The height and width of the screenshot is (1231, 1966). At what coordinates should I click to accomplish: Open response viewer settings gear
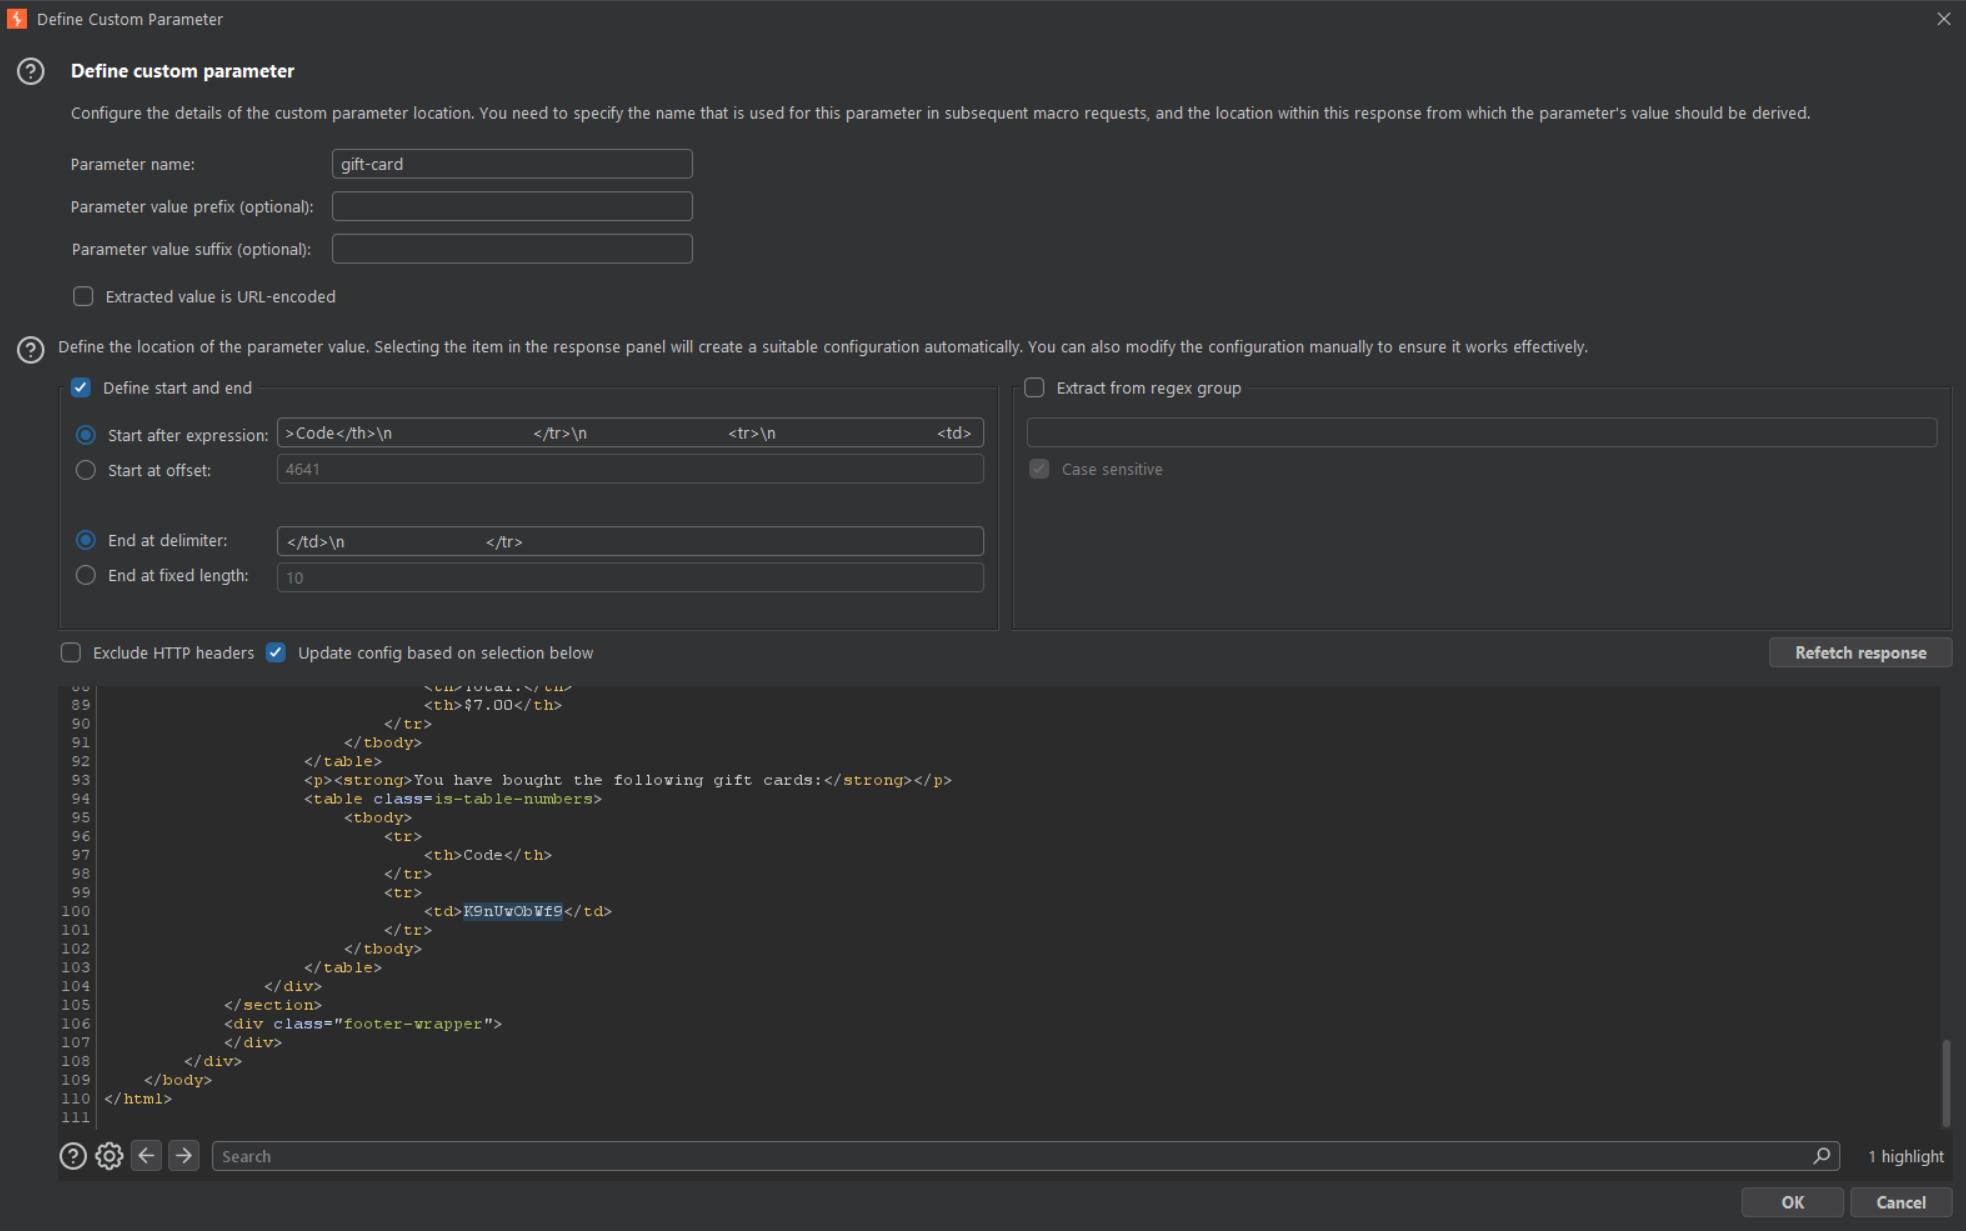109,1156
